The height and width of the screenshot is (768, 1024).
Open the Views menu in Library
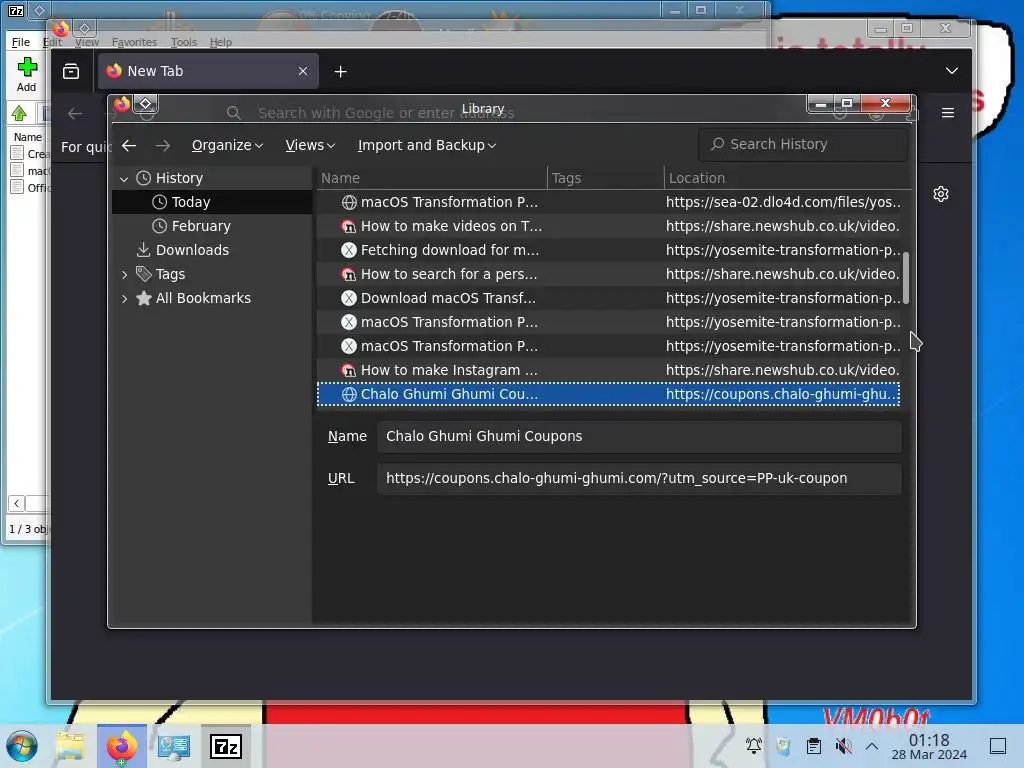[x=310, y=145]
